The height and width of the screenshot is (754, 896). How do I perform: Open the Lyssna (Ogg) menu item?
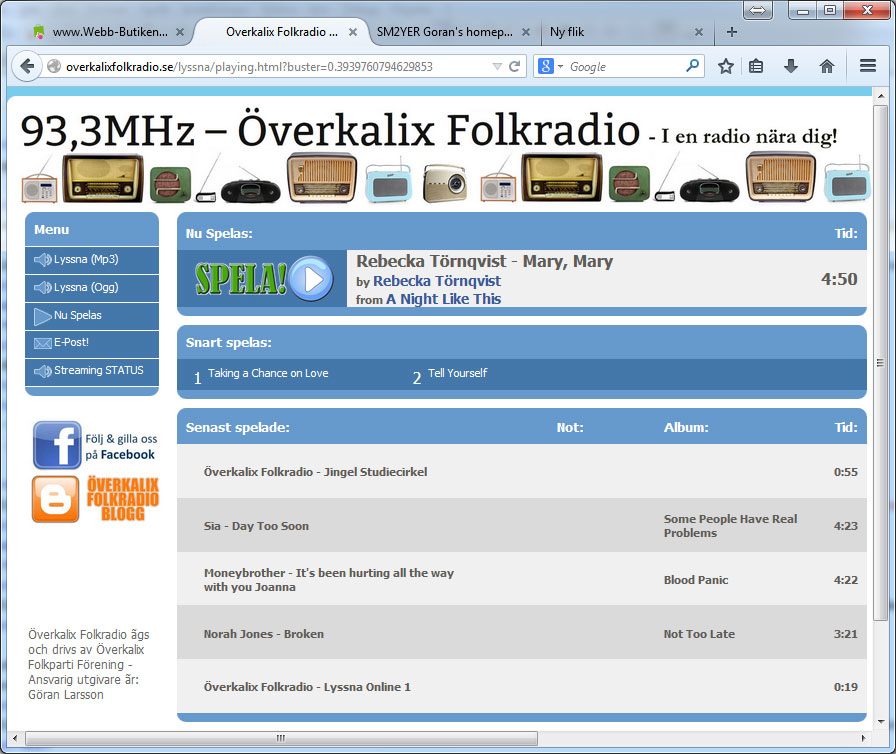pyautogui.click(x=92, y=288)
